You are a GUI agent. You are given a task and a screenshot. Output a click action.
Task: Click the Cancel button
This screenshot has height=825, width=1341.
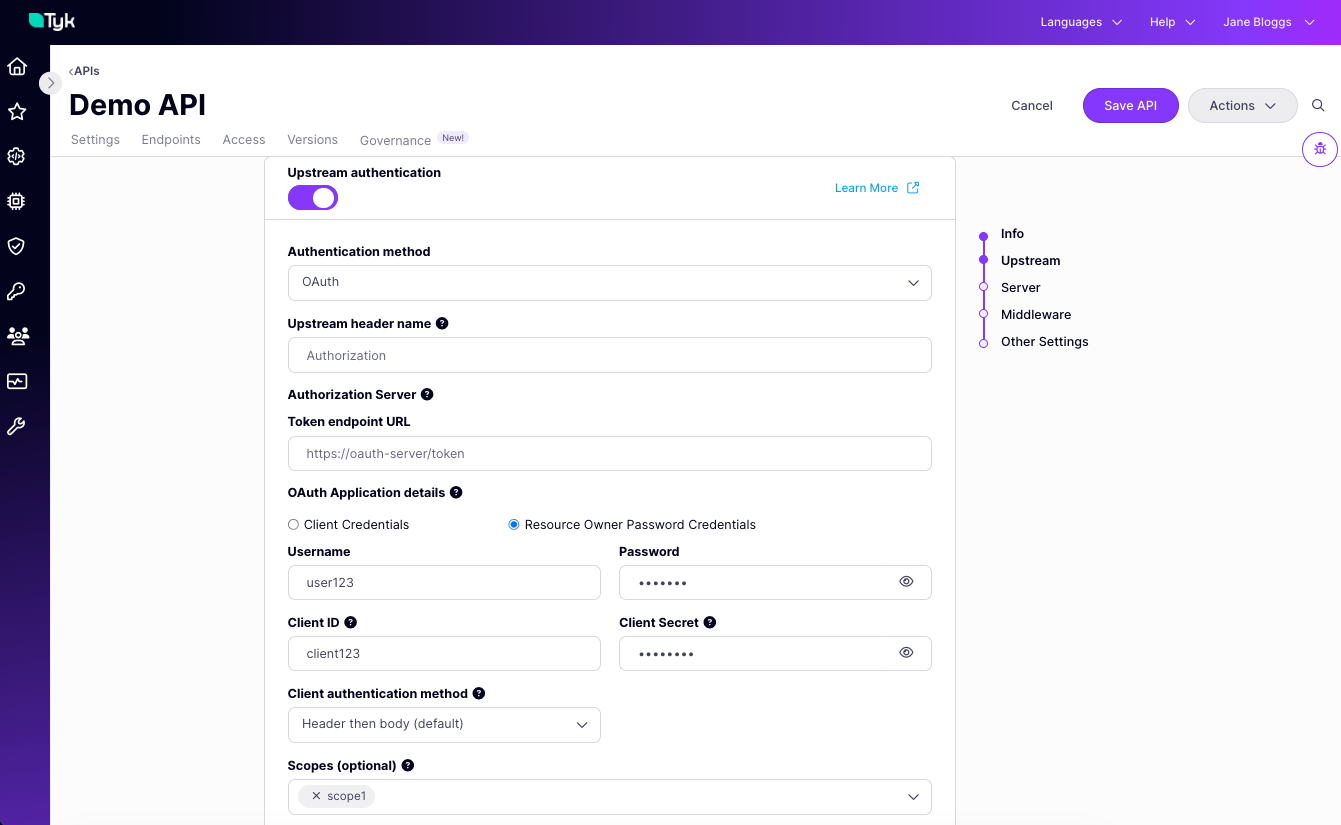coord(1032,105)
